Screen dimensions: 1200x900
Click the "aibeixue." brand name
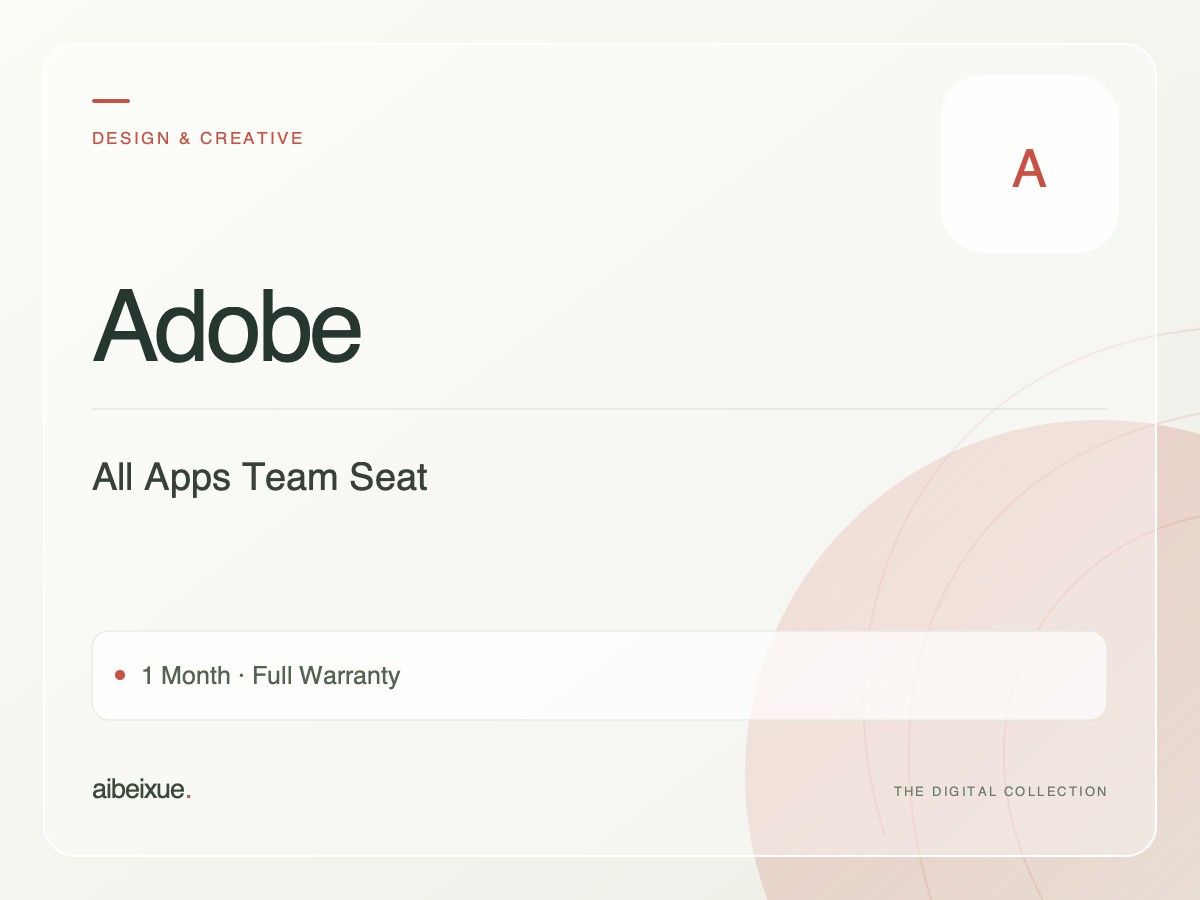(x=142, y=789)
